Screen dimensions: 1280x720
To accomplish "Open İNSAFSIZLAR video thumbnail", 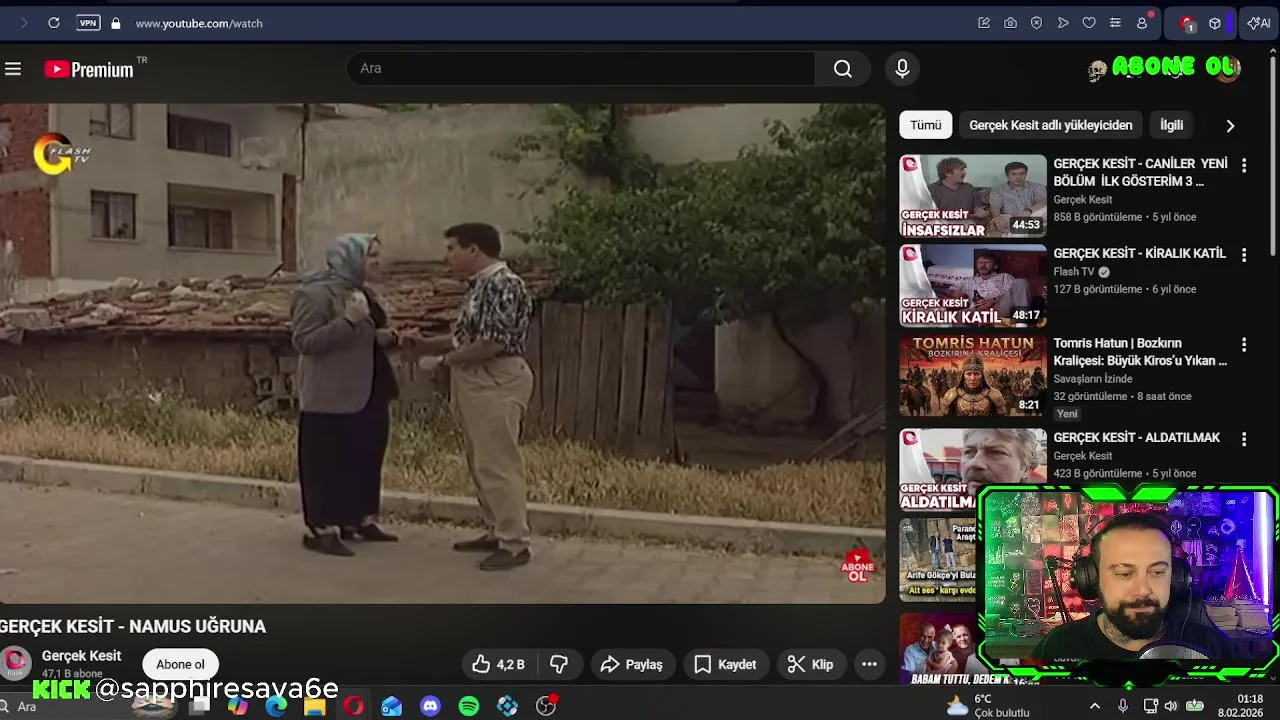I will (973, 196).
